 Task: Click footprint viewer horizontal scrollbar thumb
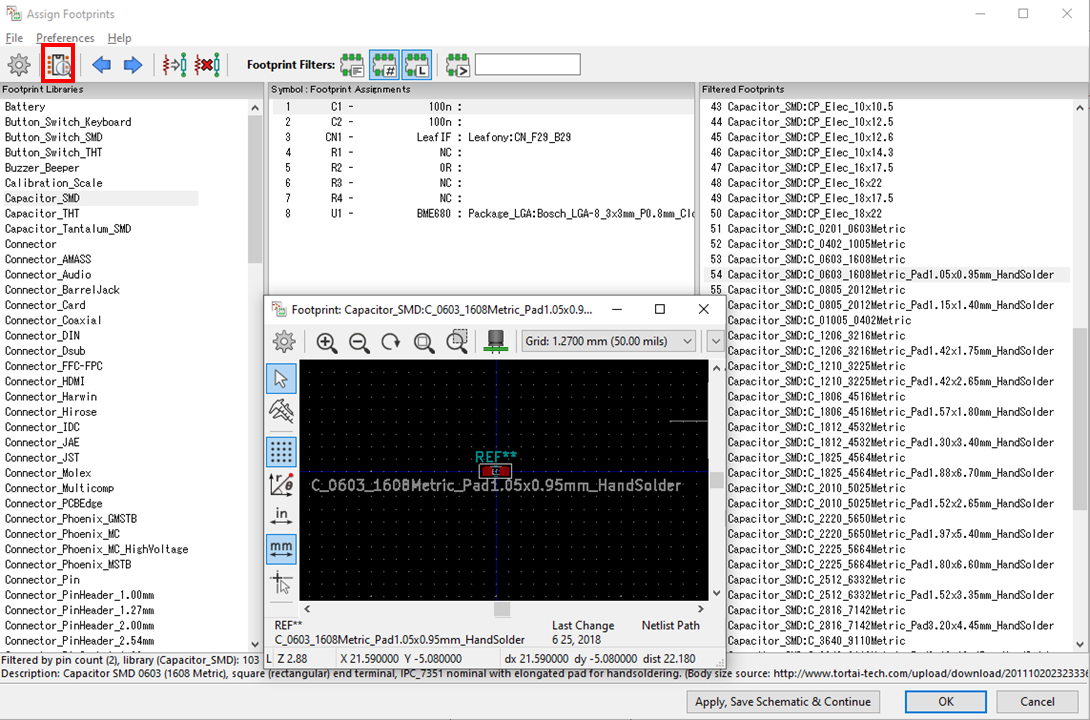[502, 609]
